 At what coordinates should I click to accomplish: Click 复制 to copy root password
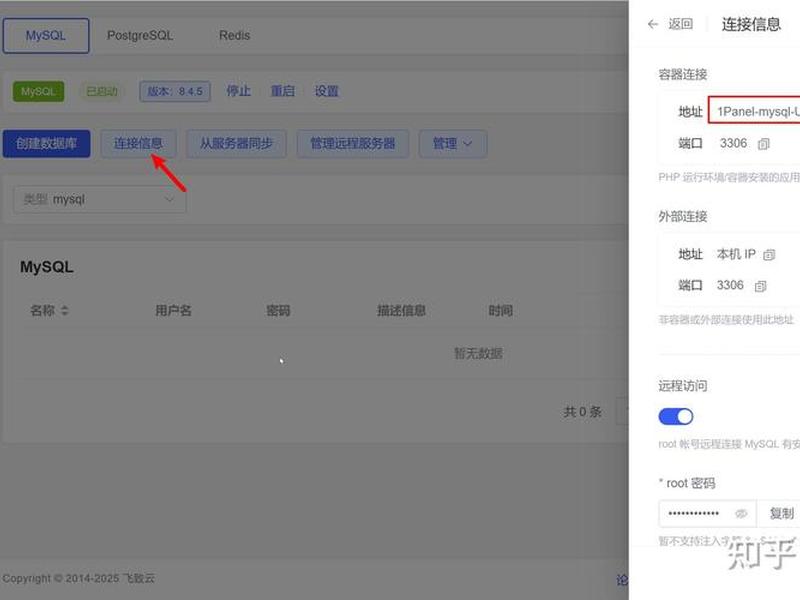coord(781,513)
